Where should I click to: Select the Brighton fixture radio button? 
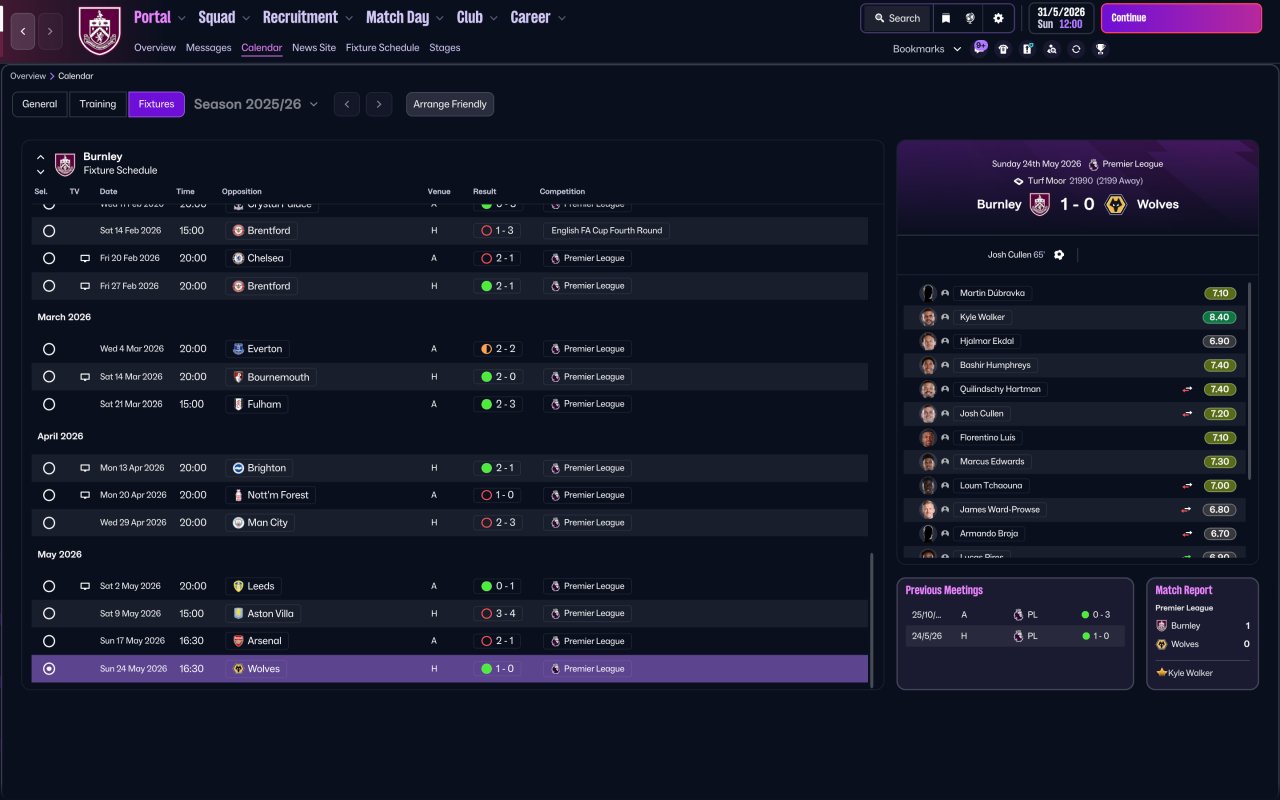click(x=49, y=468)
